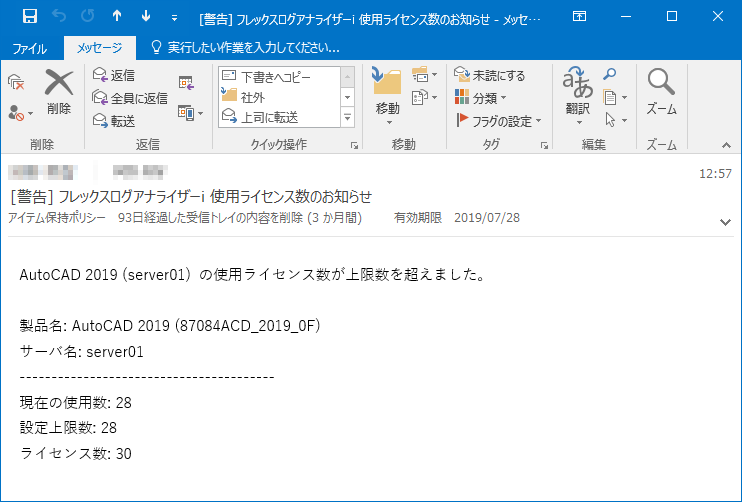Click the 実行したい作業を入力してください search box
742x502 pixels.
point(245,48)
